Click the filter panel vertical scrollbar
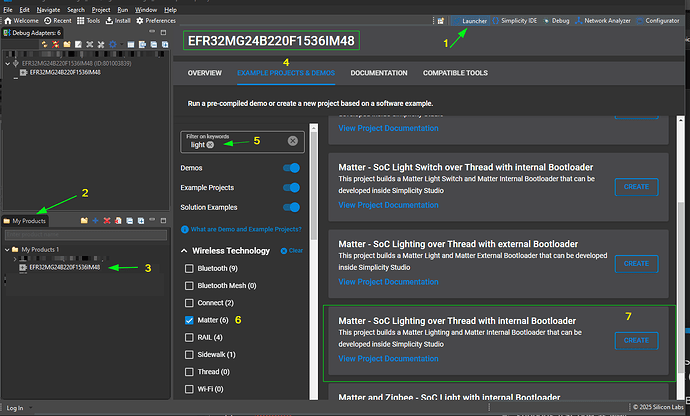The image size is (690, 416). [x=314, y=185]
